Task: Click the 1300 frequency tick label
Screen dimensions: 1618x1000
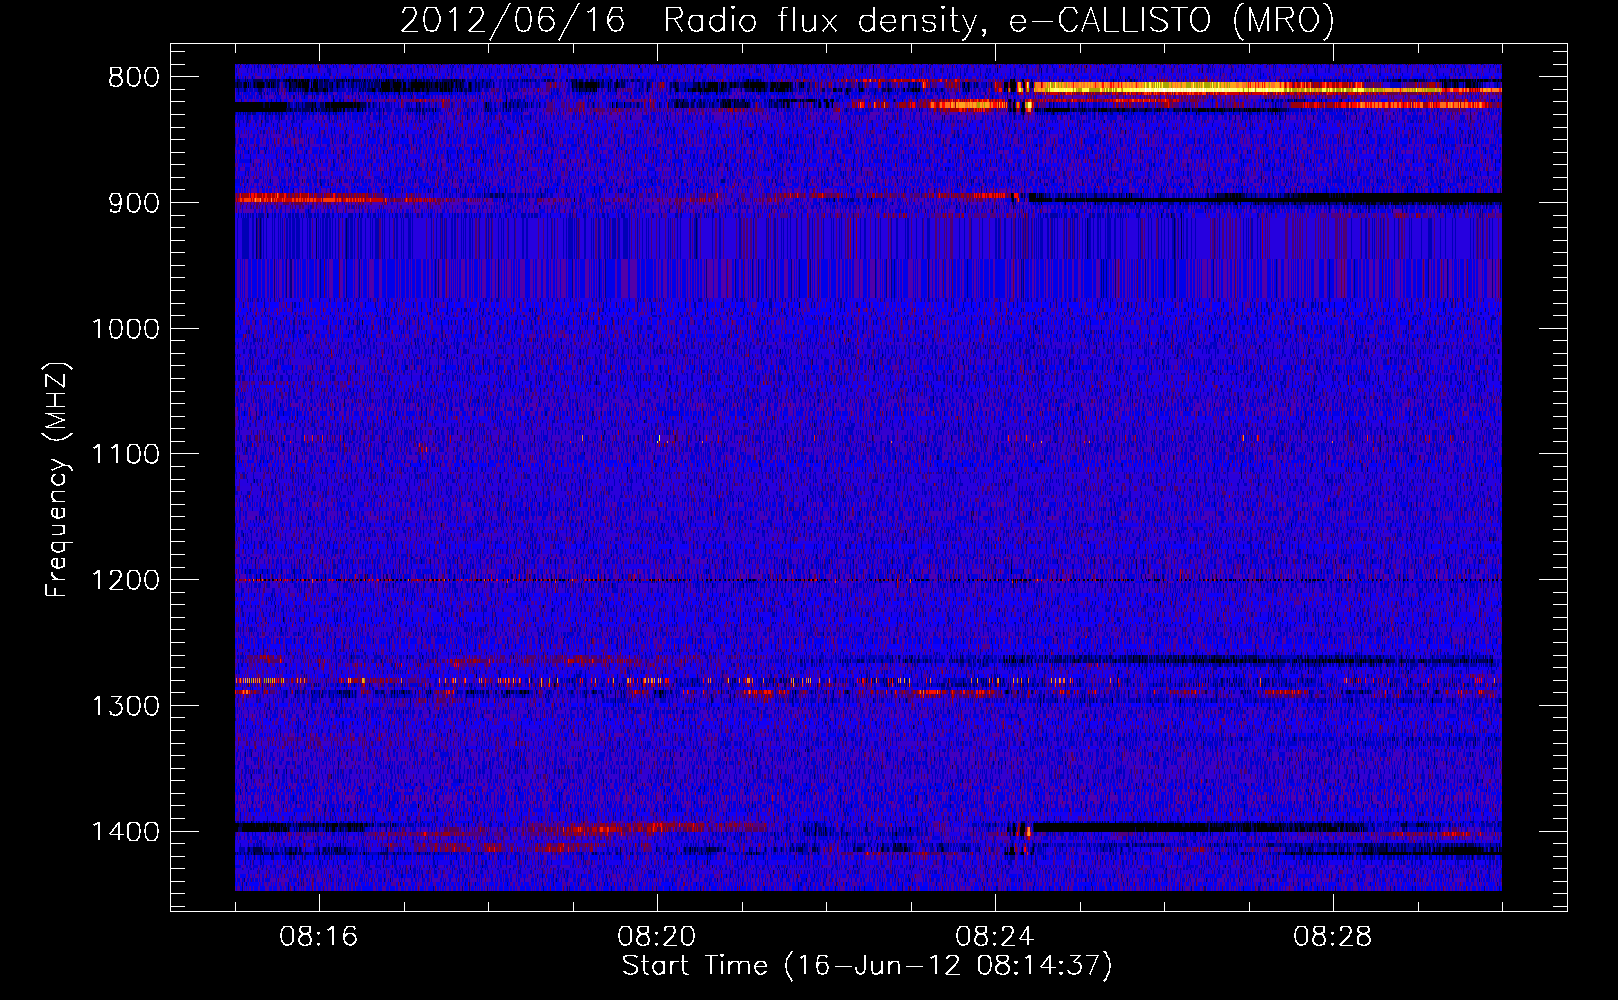Action: [x=125, y=706]
